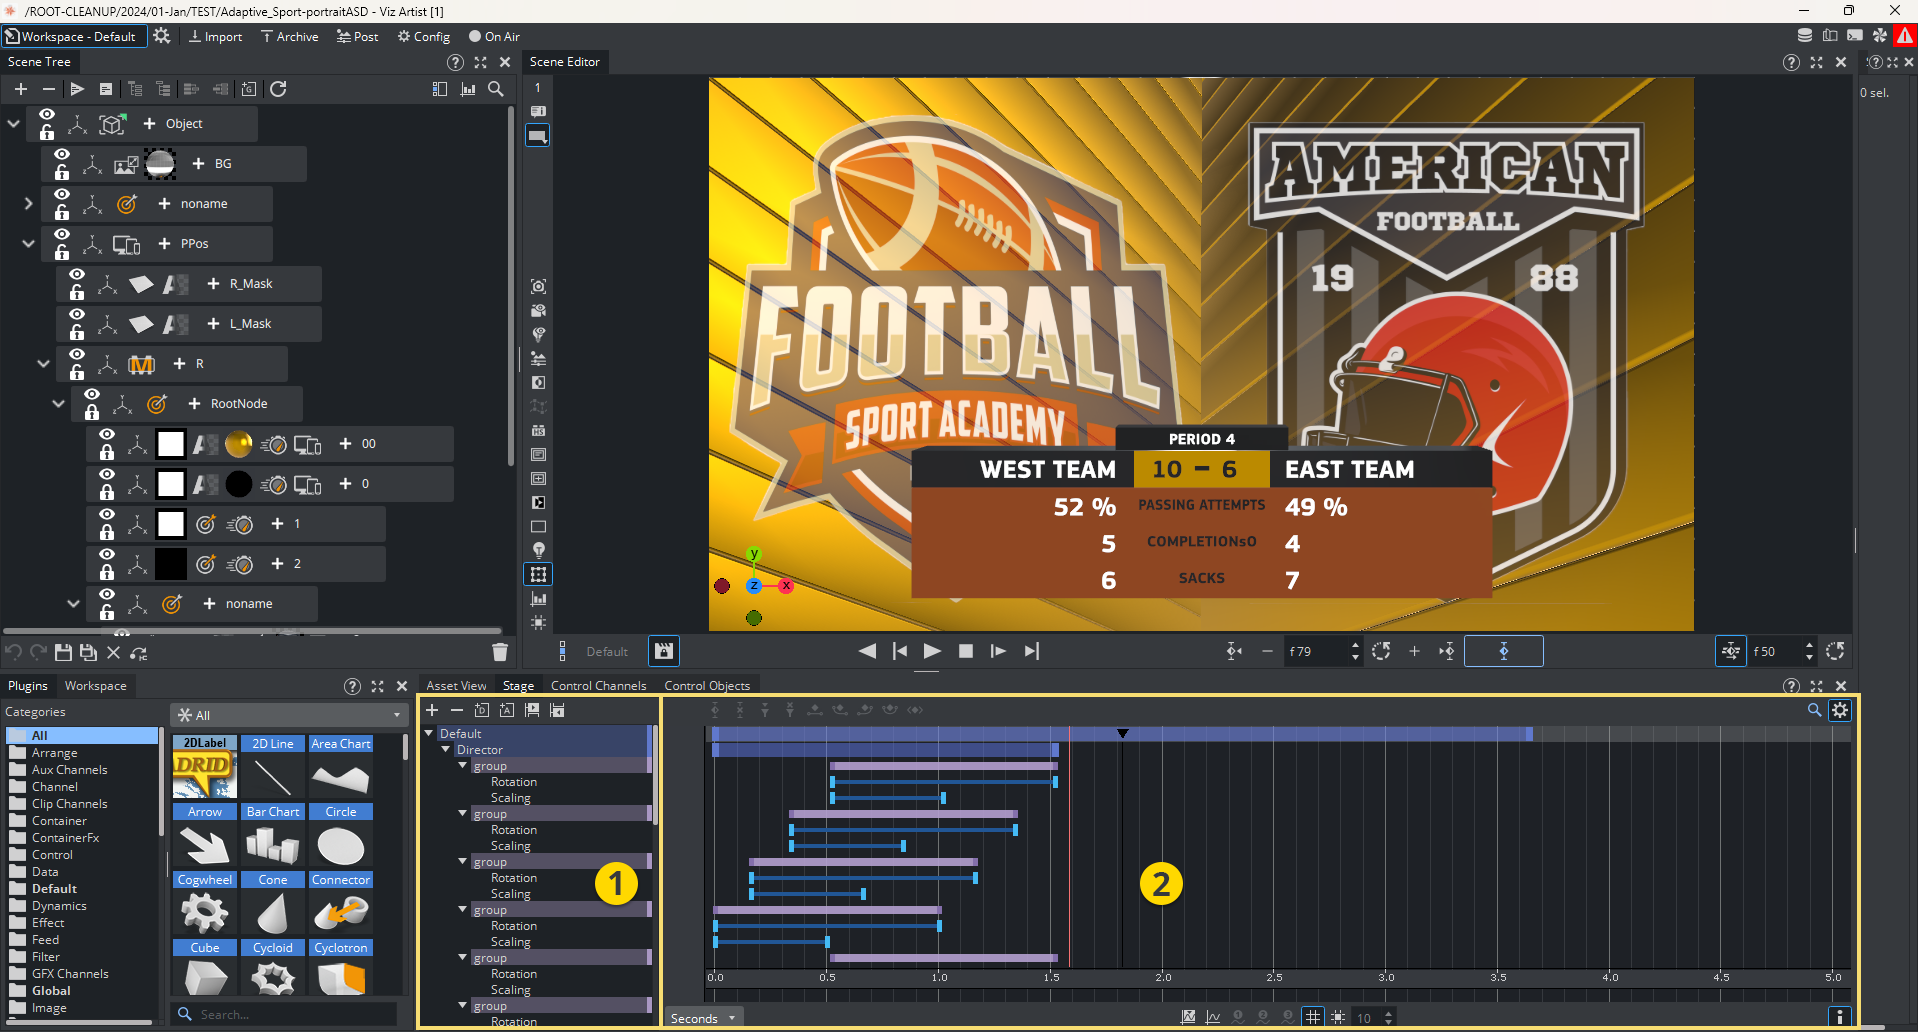Expand the collapsed noname container
1918x1032 pixels.
click(x=28, y=203)
